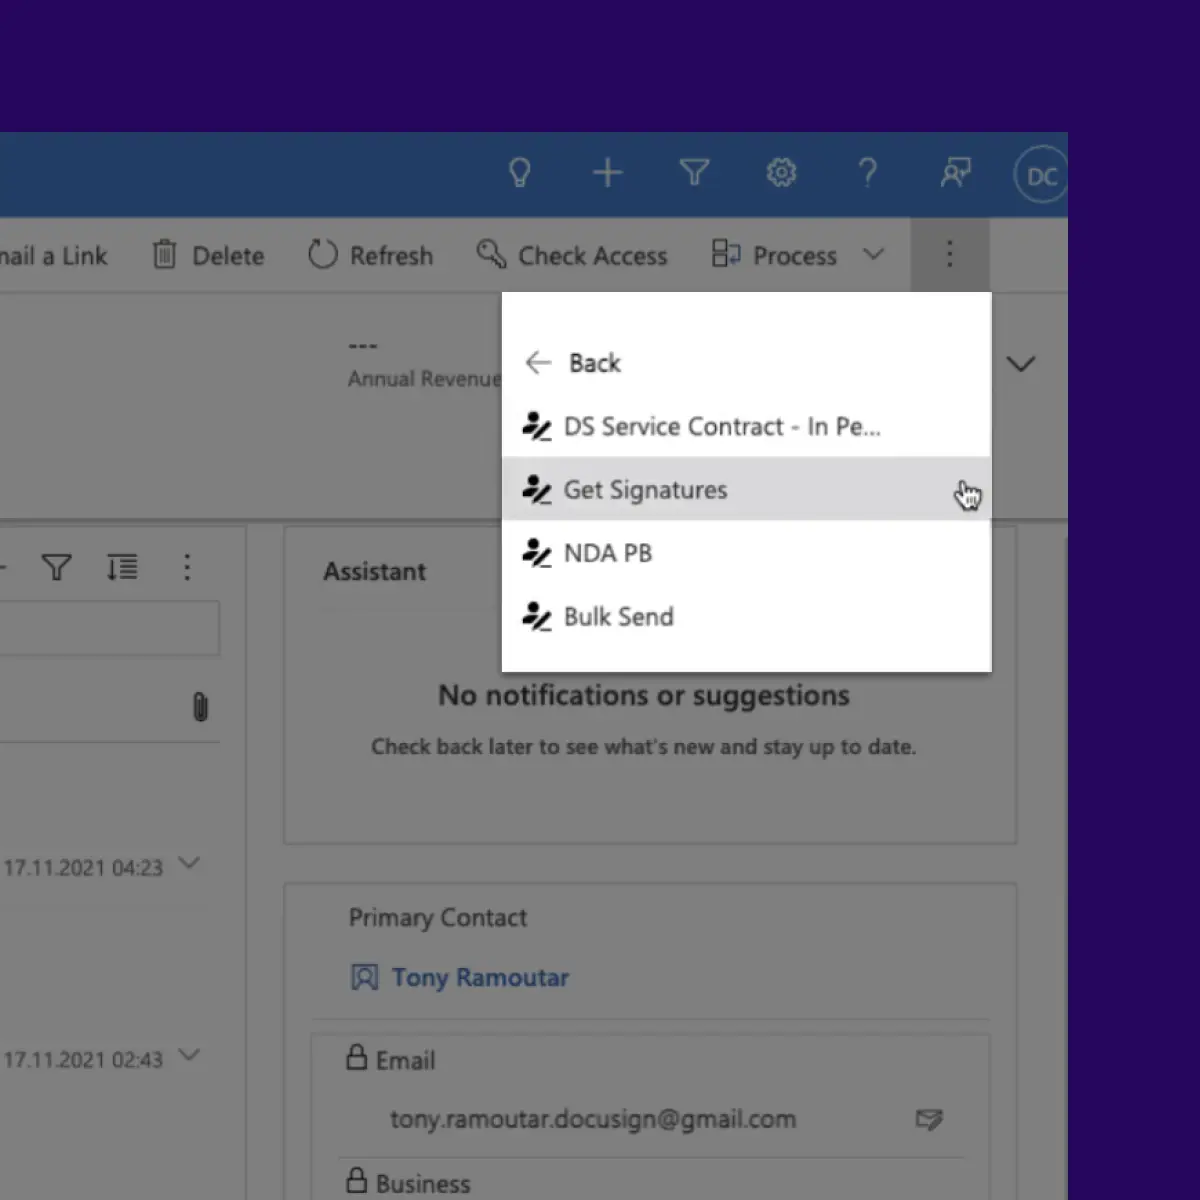Click the Primary Contact label
This screenshot has height=1200, width=1200.
tap(437, 917)
